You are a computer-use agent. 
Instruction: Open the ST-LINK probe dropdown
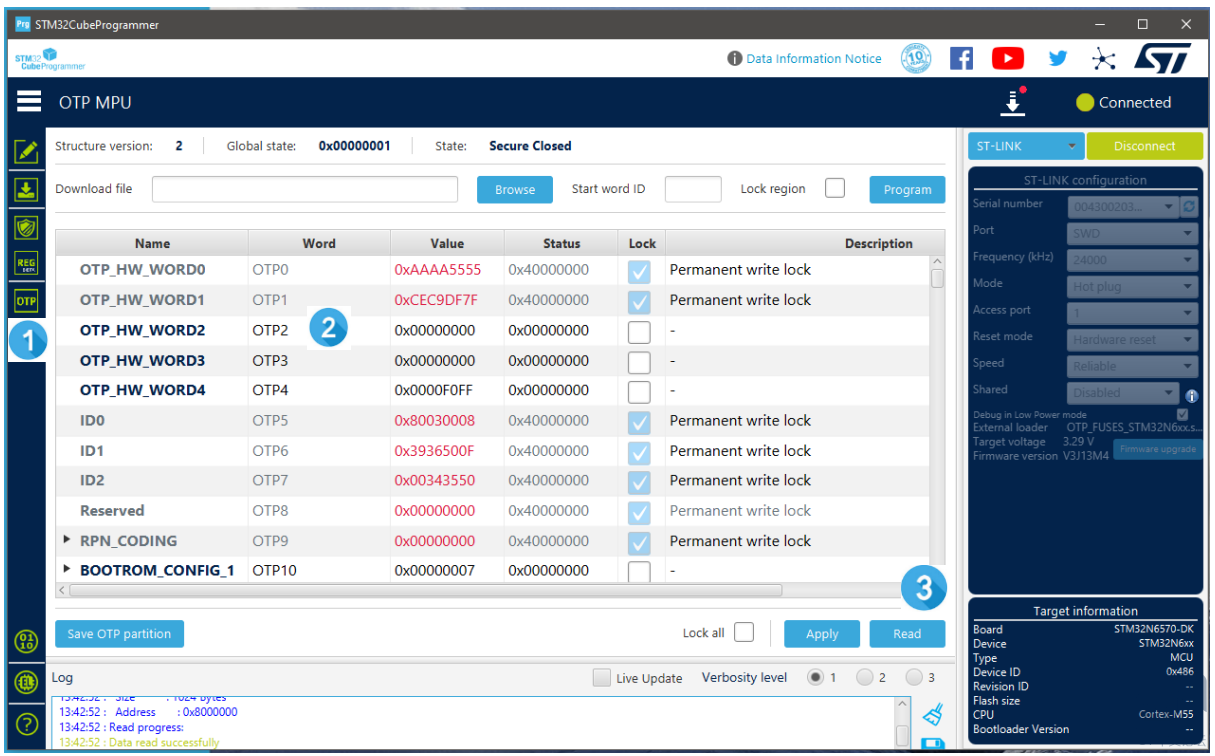(x=1026, y=146)
